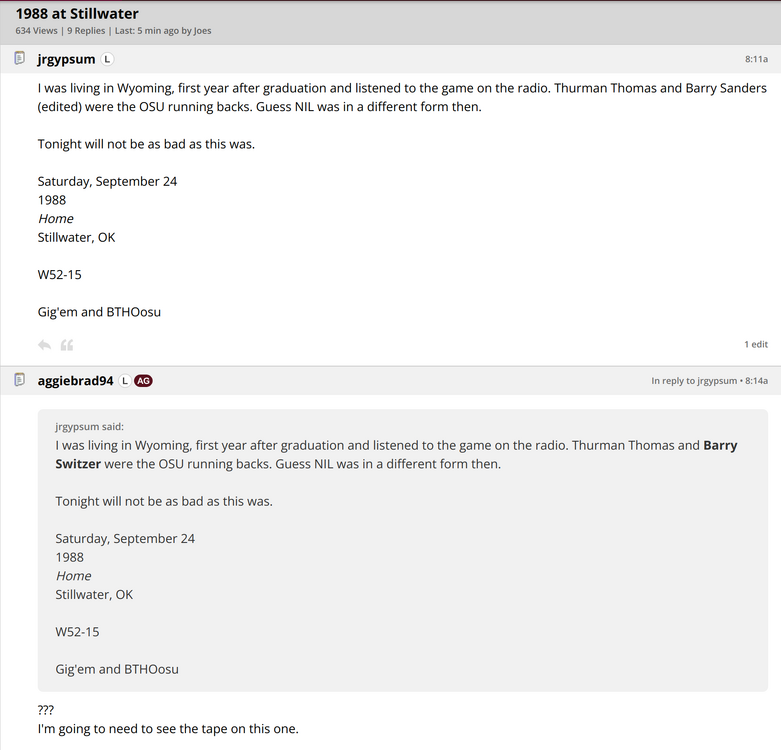The width and height of the screenshot is (781, 750).
Task: Click the "634 Views" count in header
Action: coord(36,31)
